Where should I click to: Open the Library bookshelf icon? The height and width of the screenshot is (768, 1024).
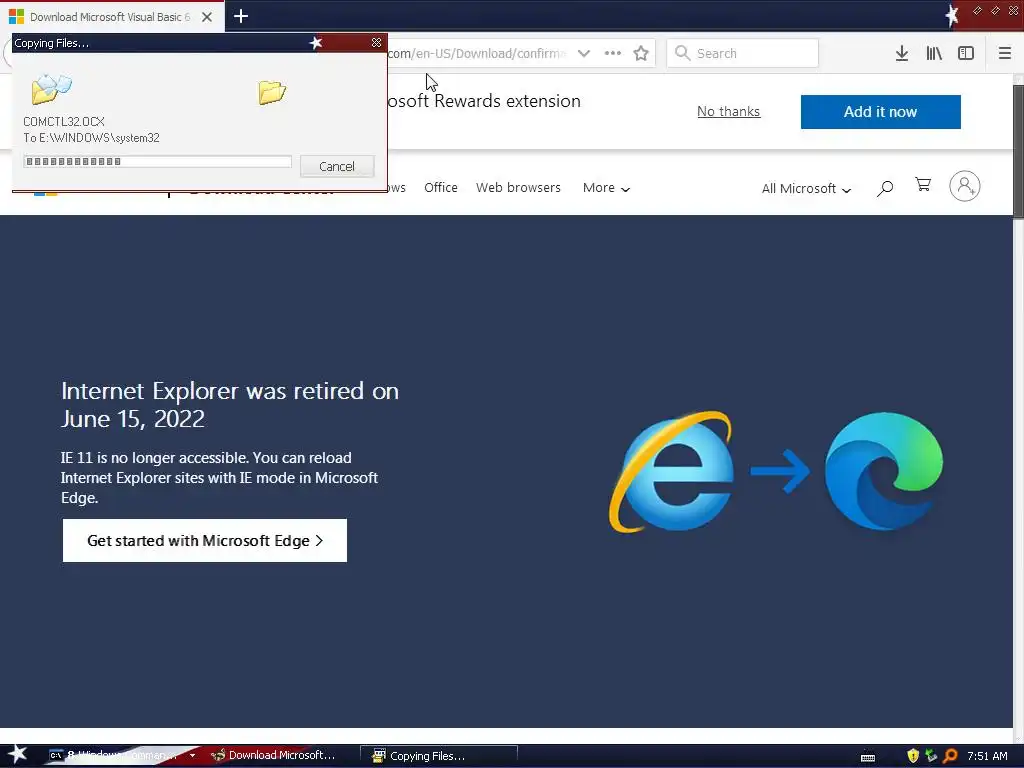934,54
